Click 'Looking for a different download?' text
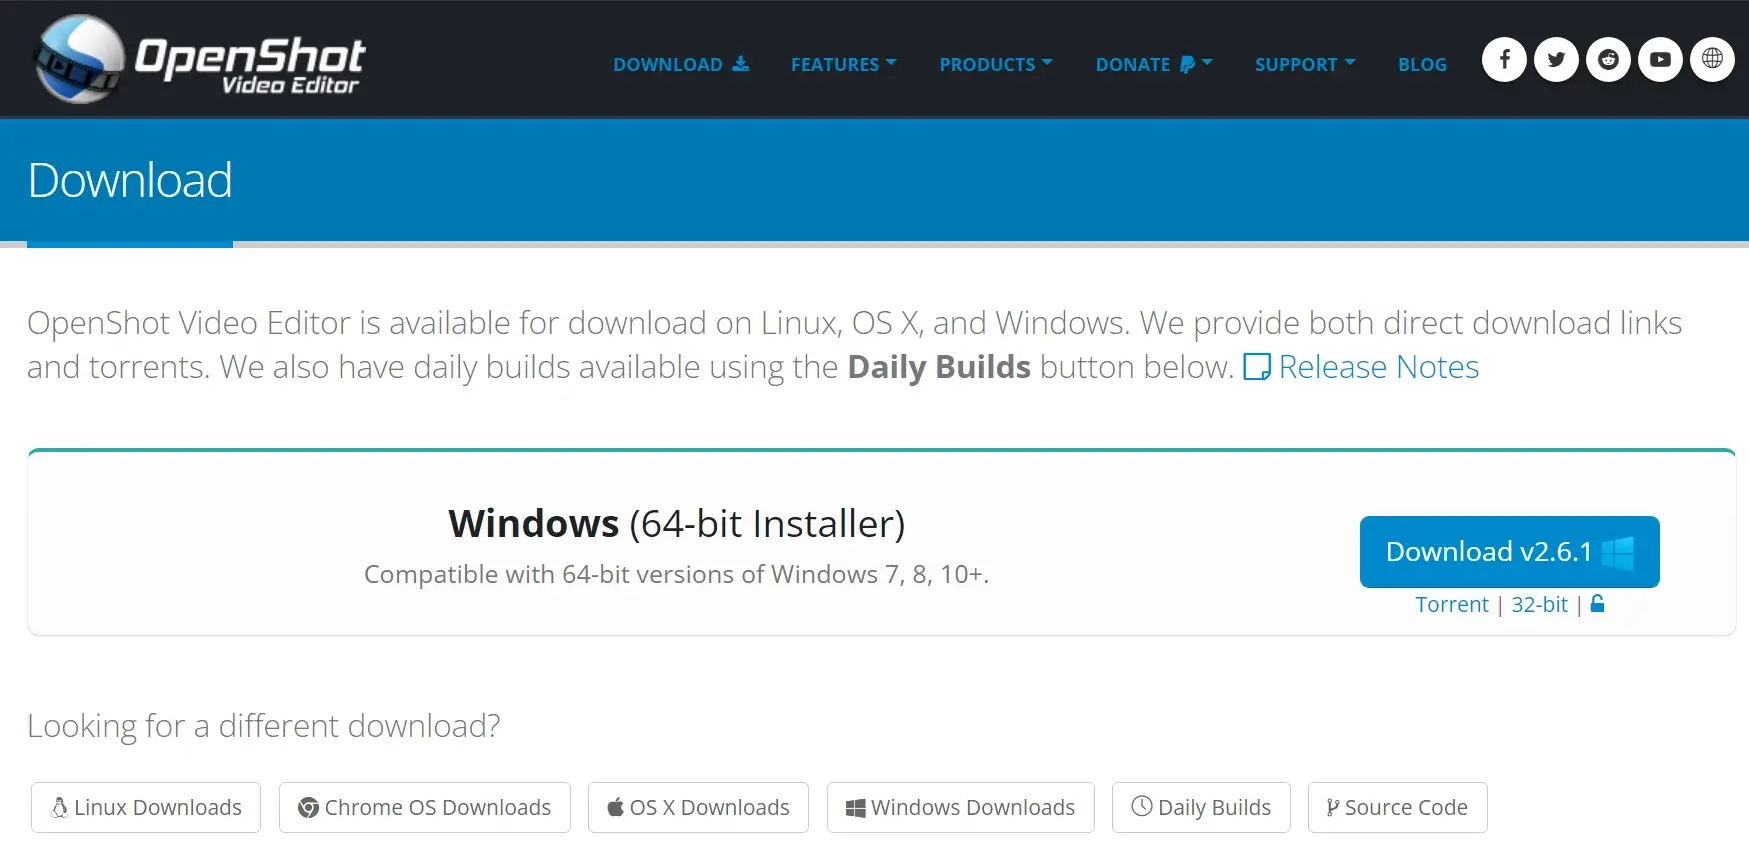 (264, 726)
